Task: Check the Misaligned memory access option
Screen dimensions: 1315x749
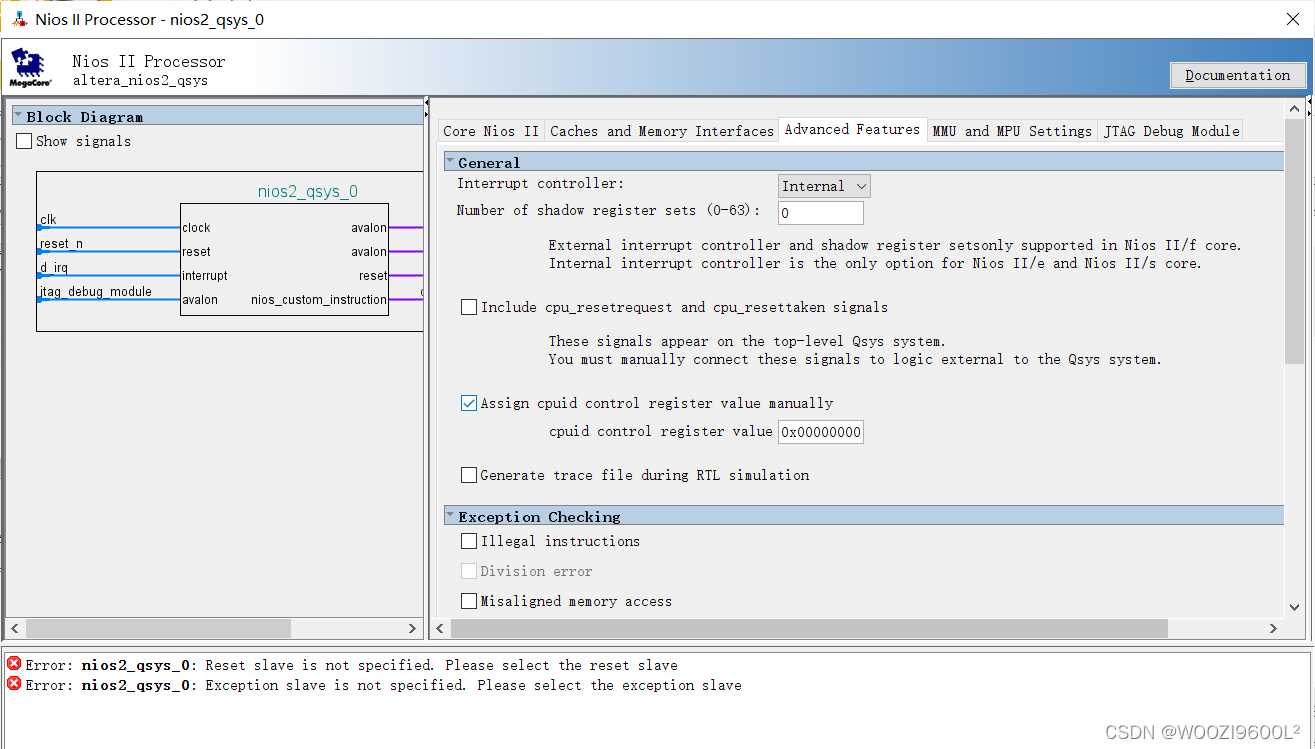Action: 469,601
